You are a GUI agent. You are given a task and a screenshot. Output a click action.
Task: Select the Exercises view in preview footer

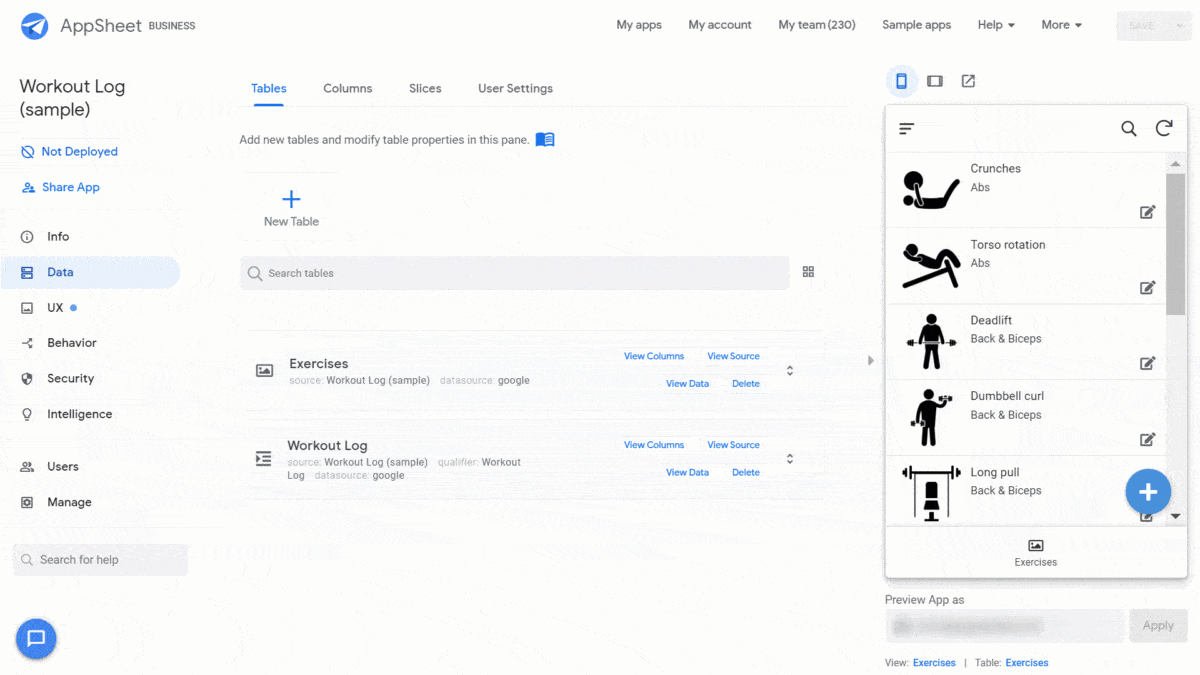[x=1036, y=553]
